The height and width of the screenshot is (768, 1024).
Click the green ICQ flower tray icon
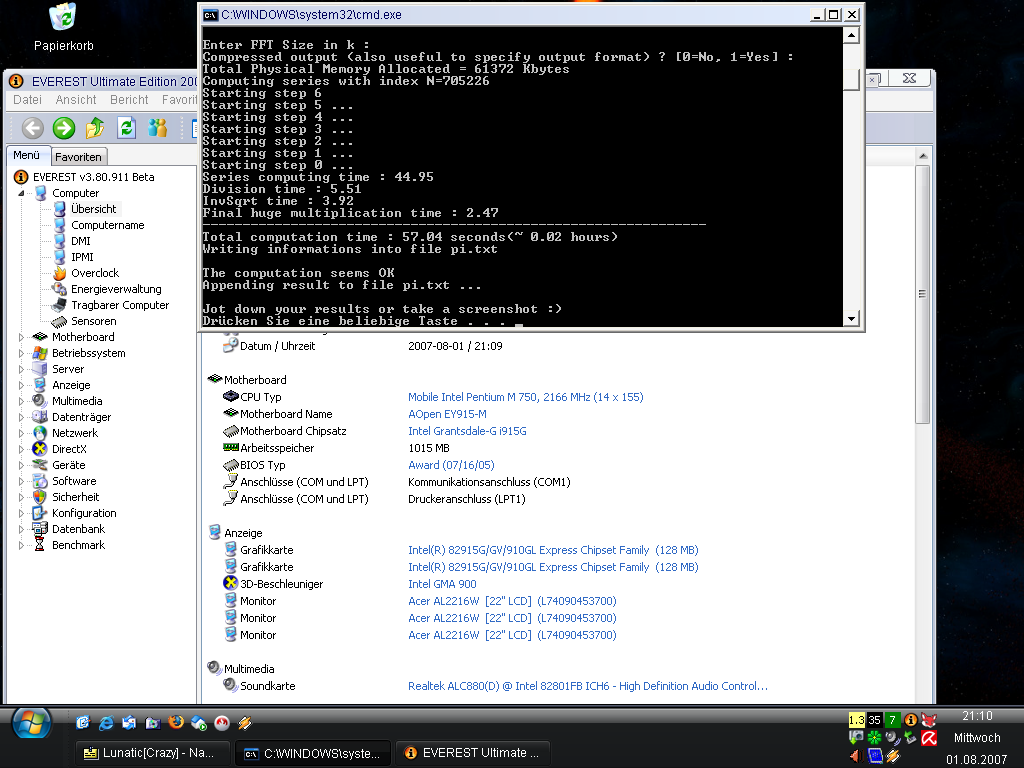[x=874, y=738]
